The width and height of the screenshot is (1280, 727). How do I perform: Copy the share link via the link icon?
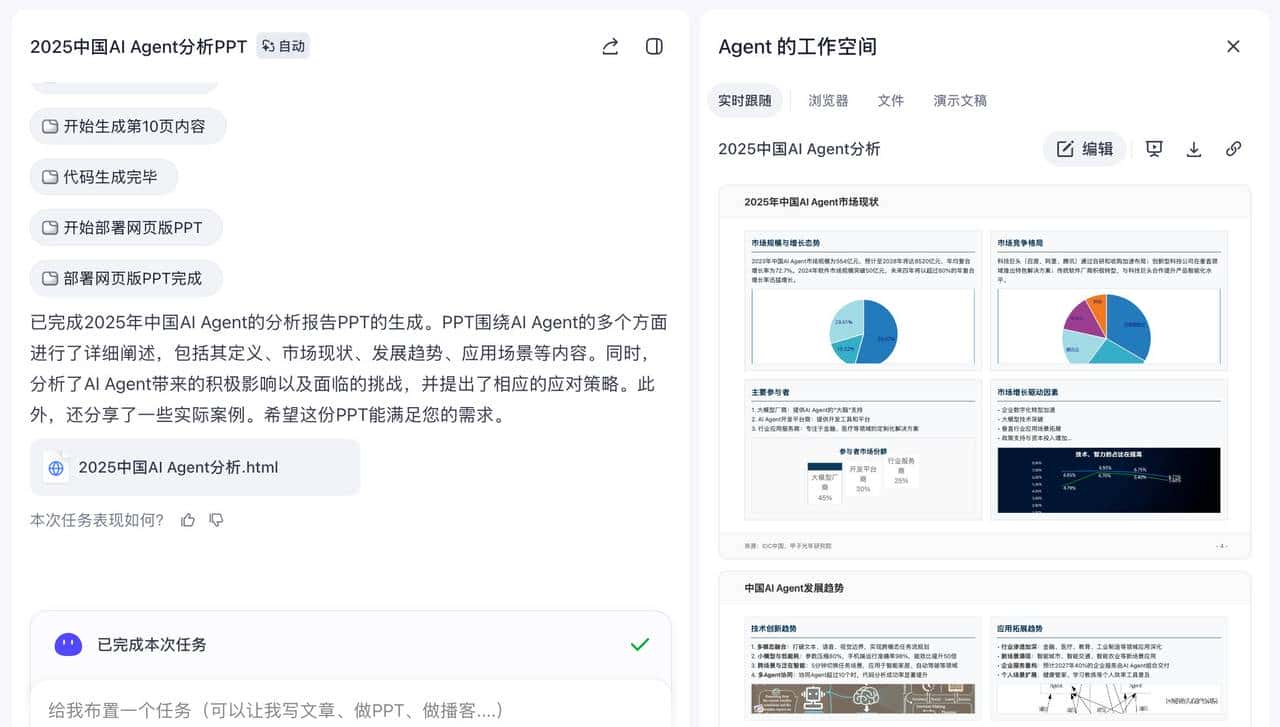coord(1233,148)
